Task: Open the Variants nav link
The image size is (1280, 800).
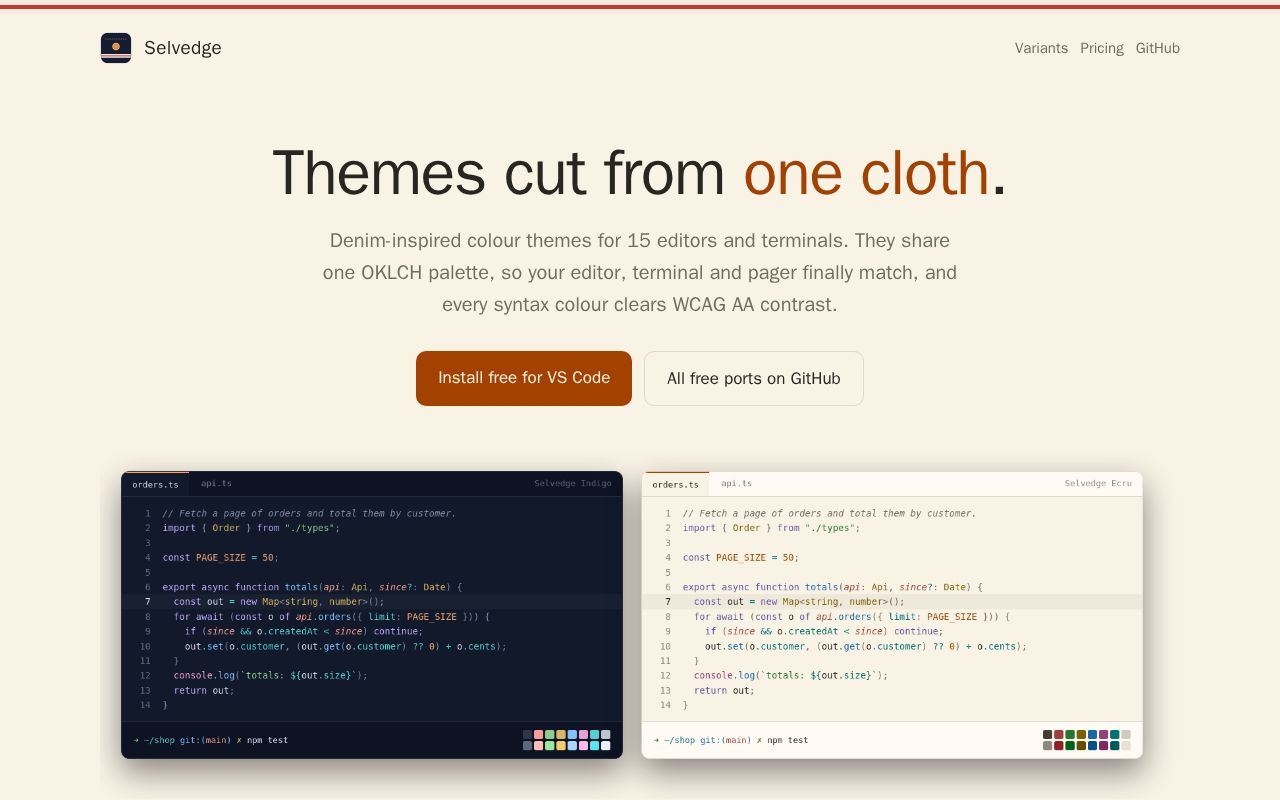Action: tap(1041, 48)
